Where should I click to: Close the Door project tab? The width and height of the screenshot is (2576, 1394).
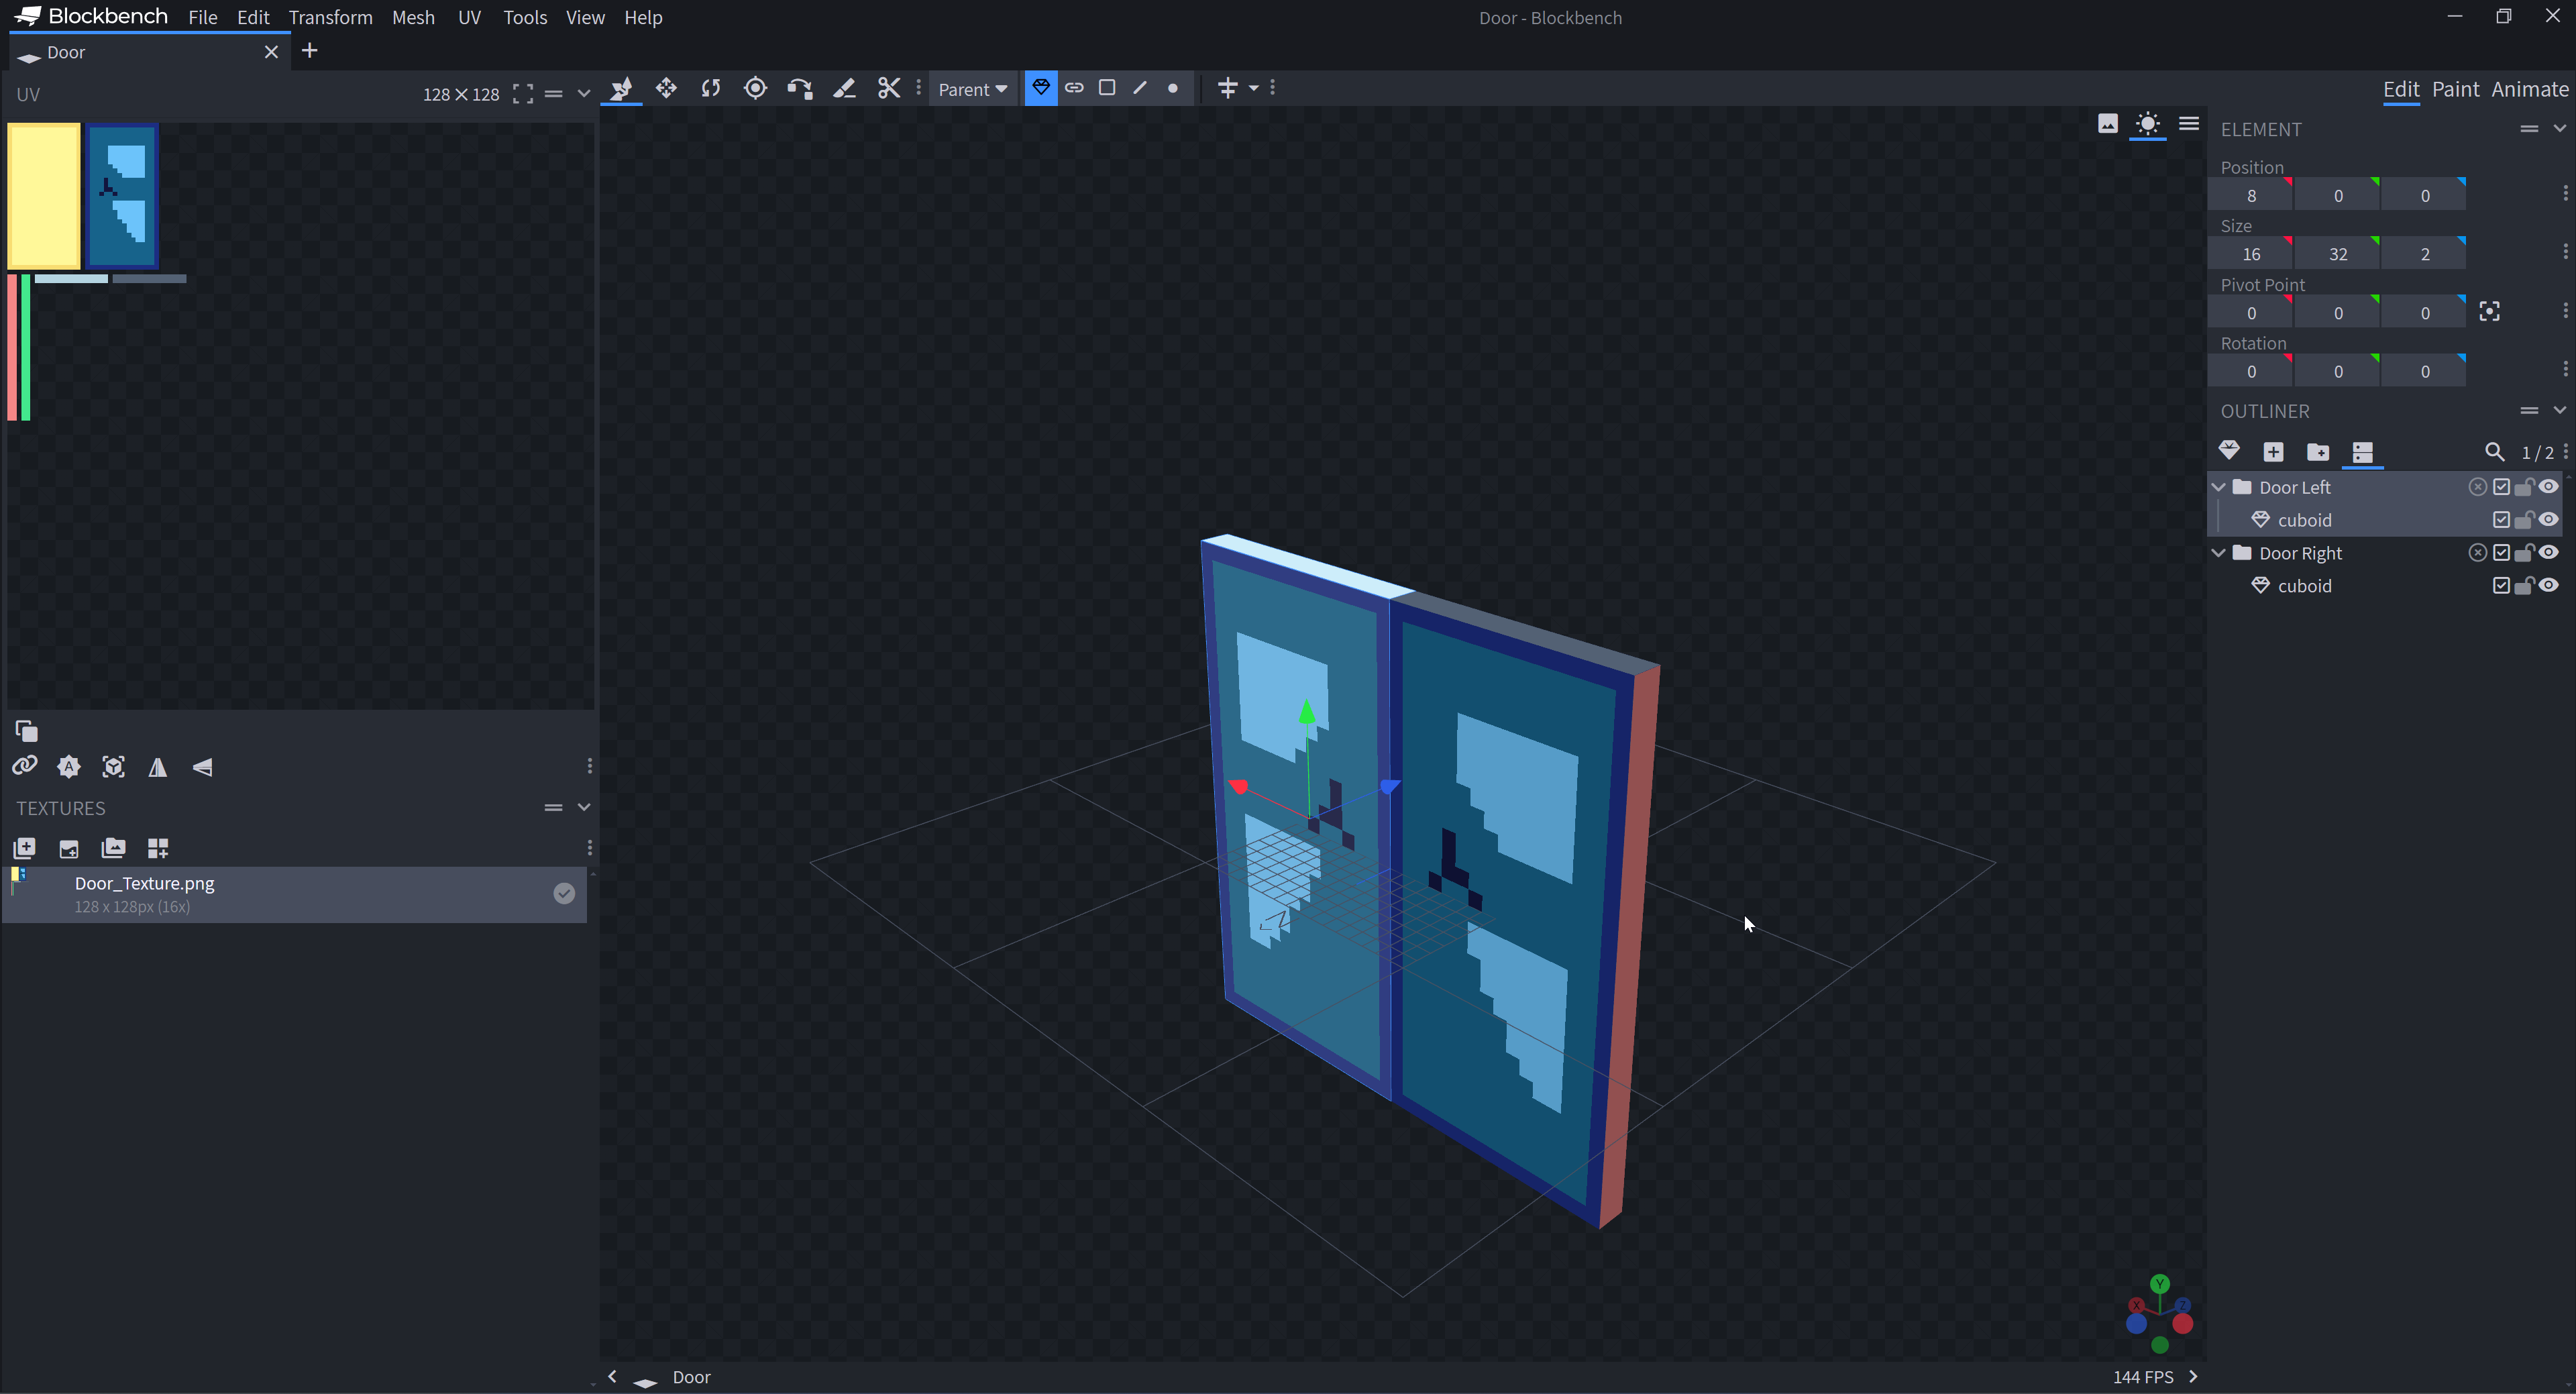click(271, 52)
